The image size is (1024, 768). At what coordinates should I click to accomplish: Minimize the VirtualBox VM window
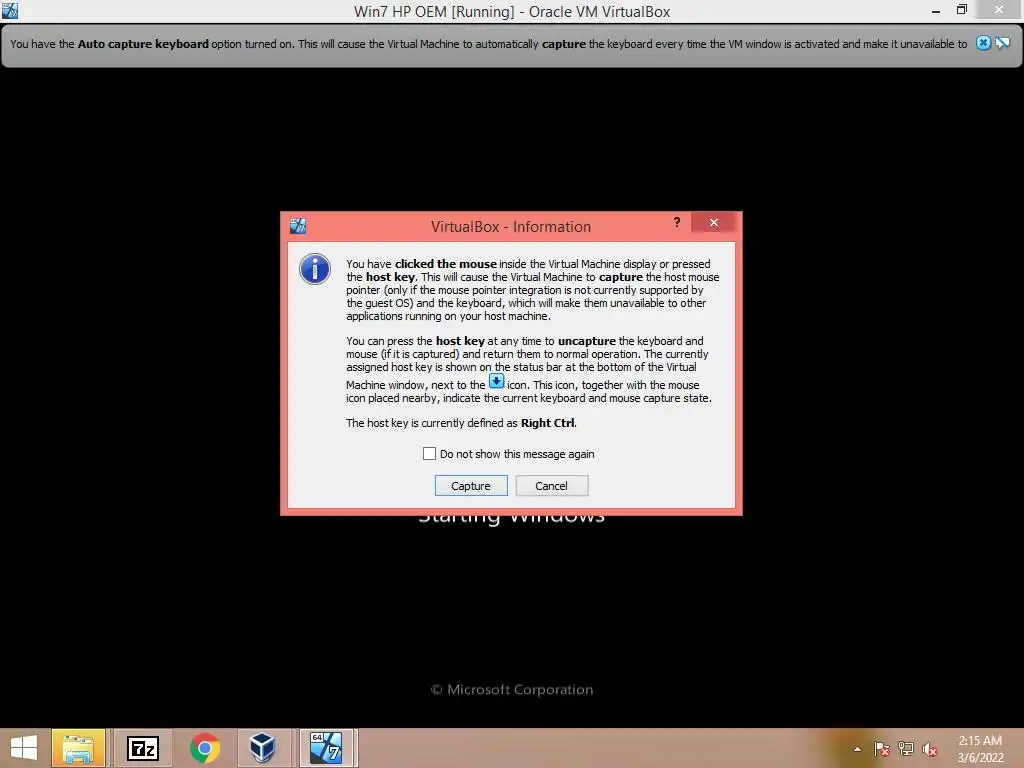(x=936, y=10)
